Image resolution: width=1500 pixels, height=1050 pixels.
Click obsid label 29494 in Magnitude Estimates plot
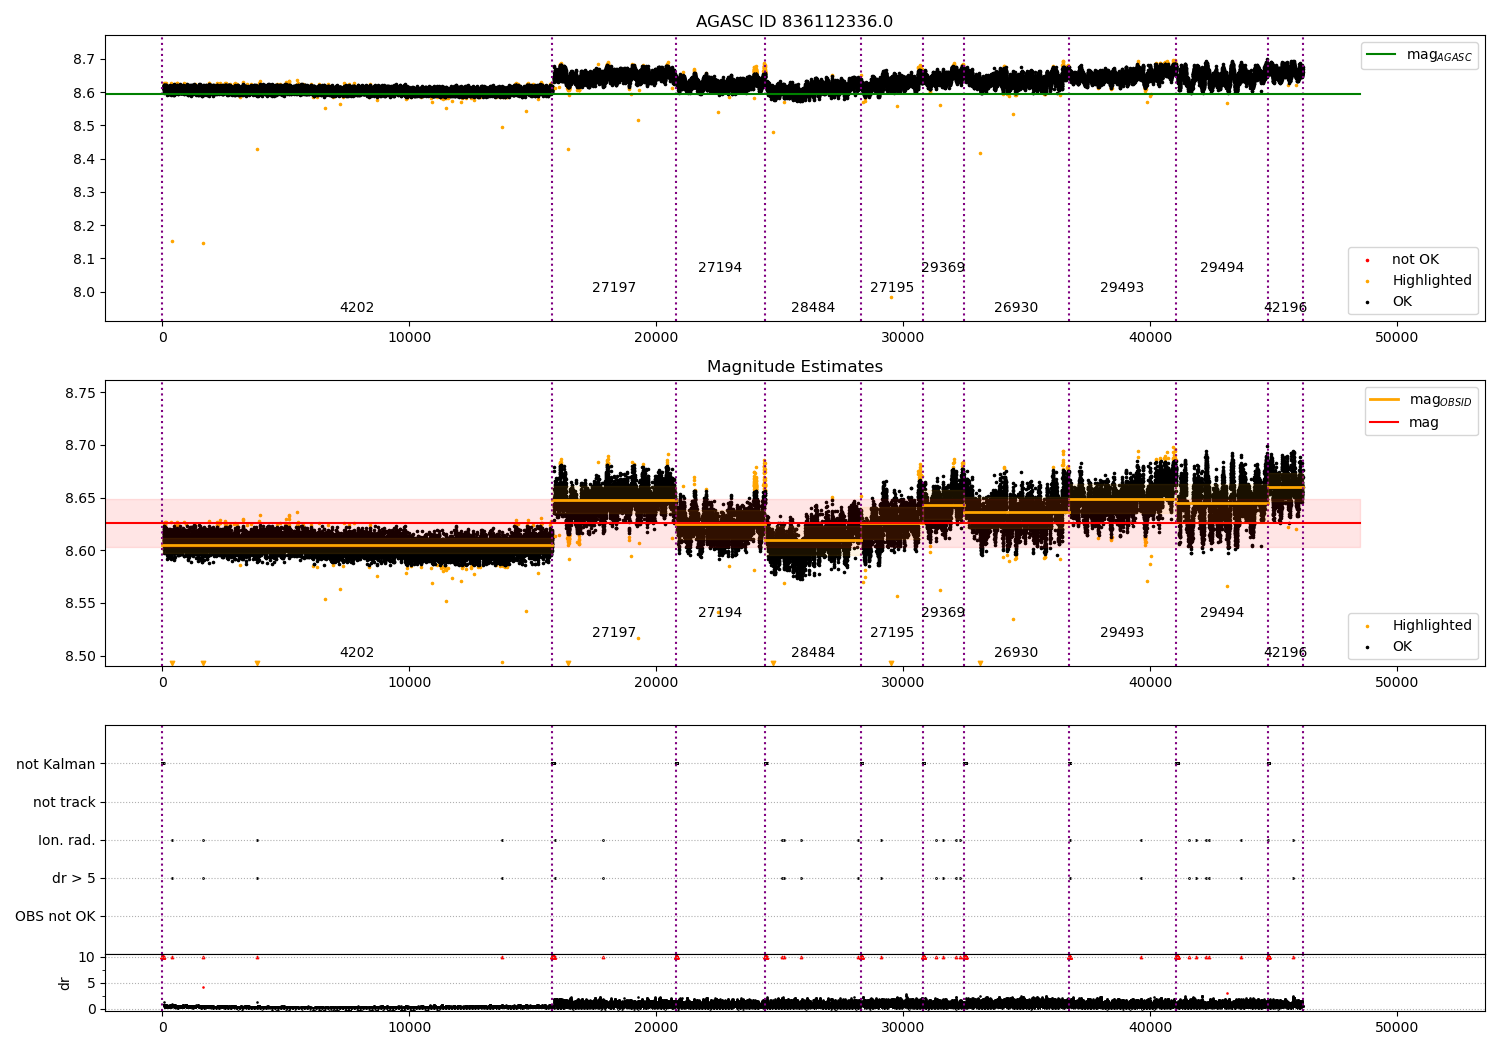tap(1222, 613)
